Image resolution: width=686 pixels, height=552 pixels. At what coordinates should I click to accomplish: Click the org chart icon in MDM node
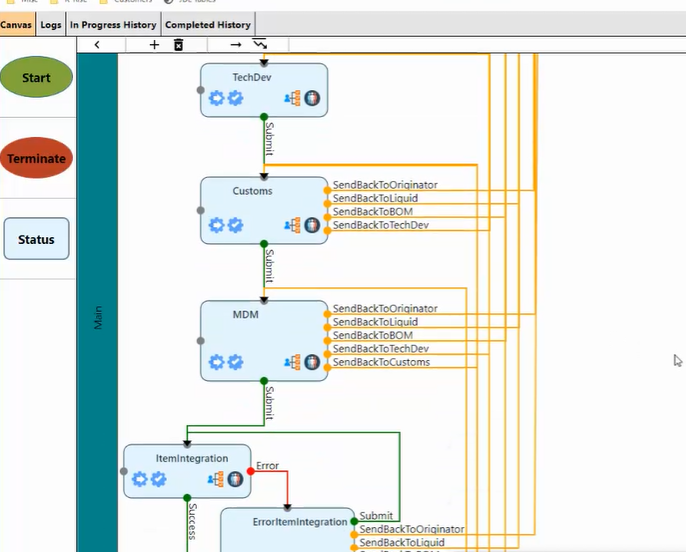[x=293, y=362]
